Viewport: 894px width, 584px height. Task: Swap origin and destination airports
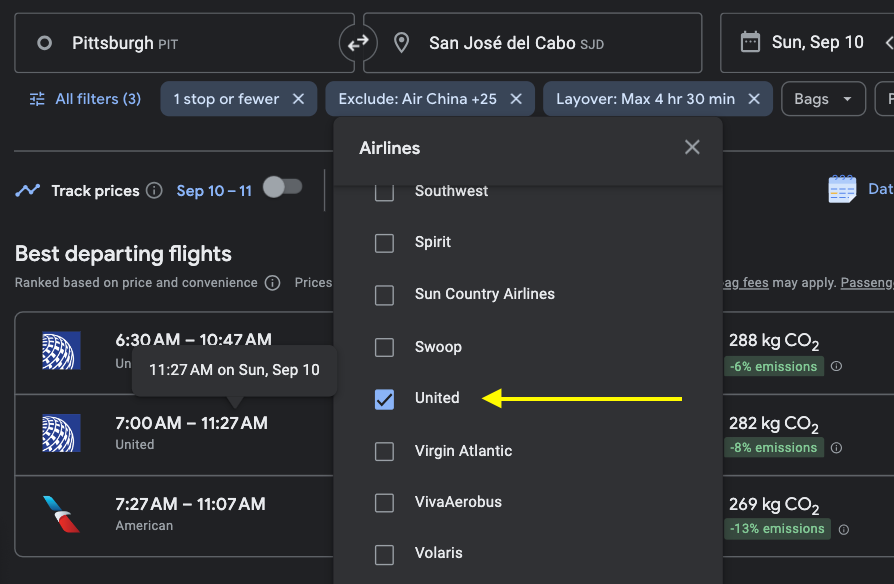358,43
